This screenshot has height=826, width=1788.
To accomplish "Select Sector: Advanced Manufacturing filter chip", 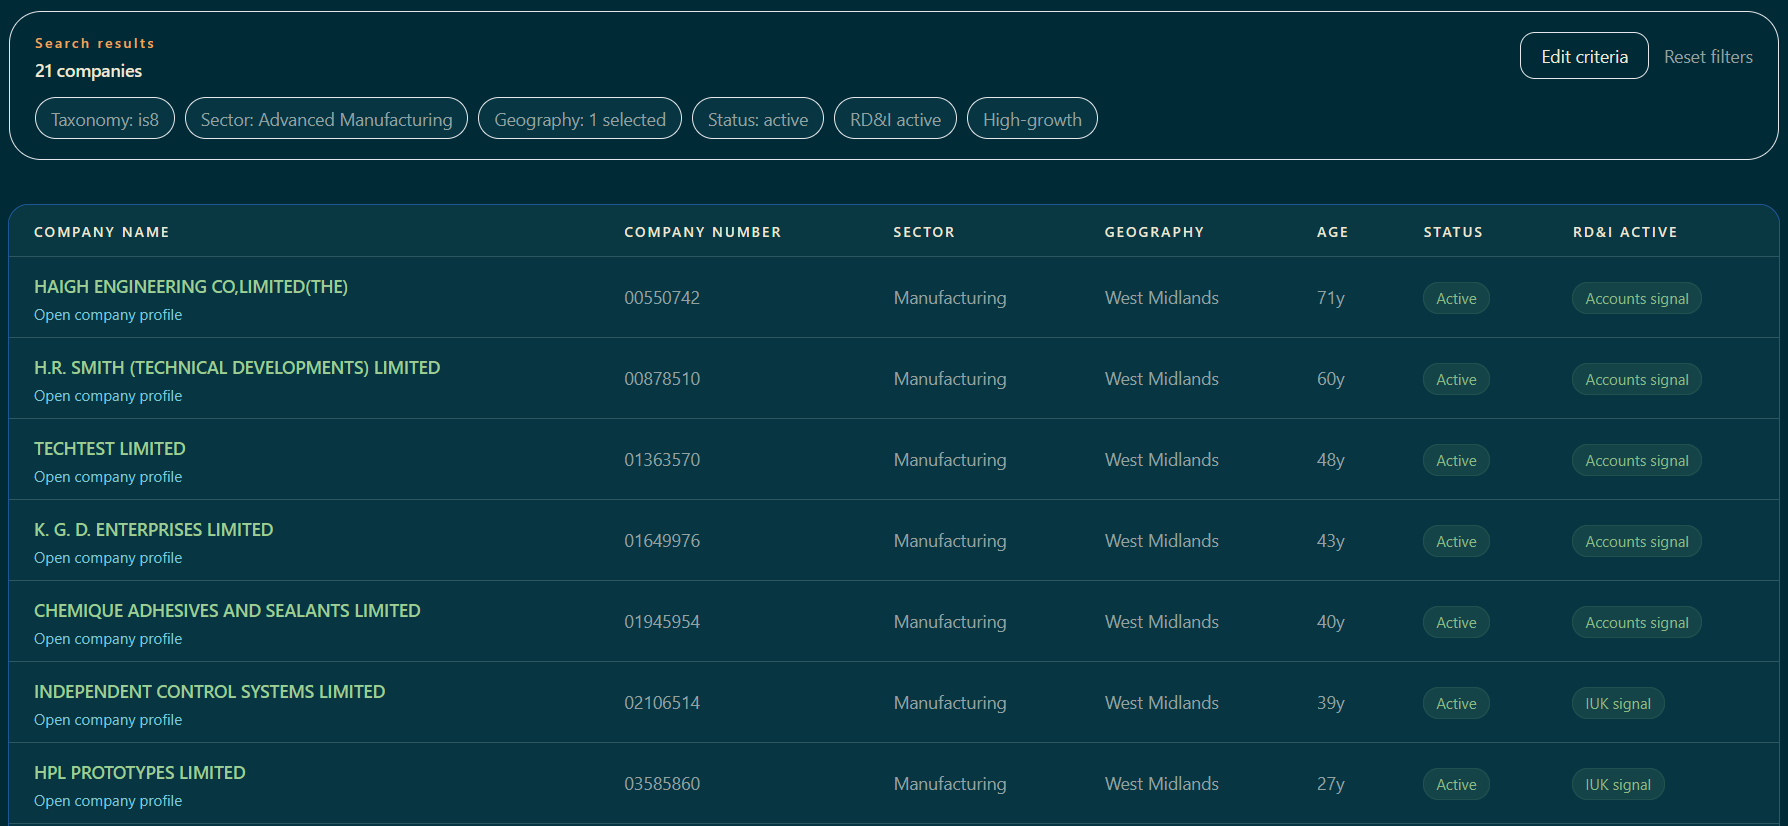I will 326,119.
